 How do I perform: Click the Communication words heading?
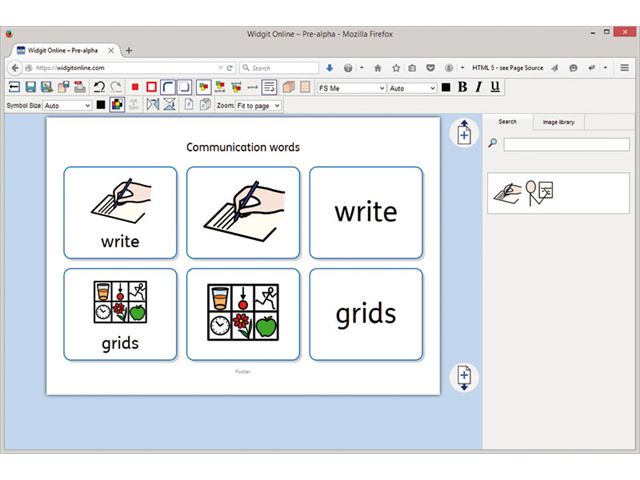(243, 147)
